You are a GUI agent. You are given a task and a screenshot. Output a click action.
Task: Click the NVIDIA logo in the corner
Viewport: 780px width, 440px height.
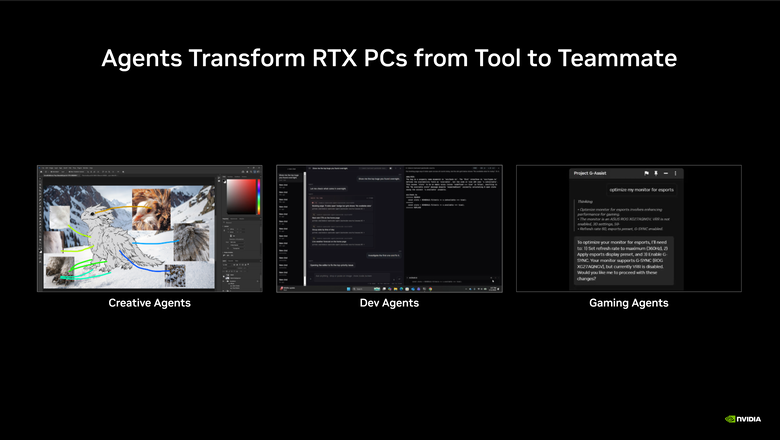(743, 419)
